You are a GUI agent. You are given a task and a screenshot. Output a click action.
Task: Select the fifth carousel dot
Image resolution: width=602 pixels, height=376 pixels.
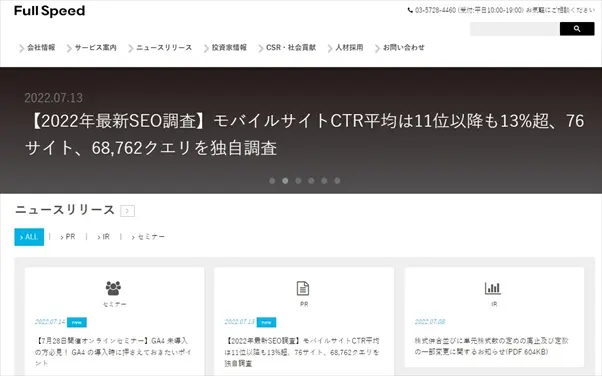click(324, 181)
